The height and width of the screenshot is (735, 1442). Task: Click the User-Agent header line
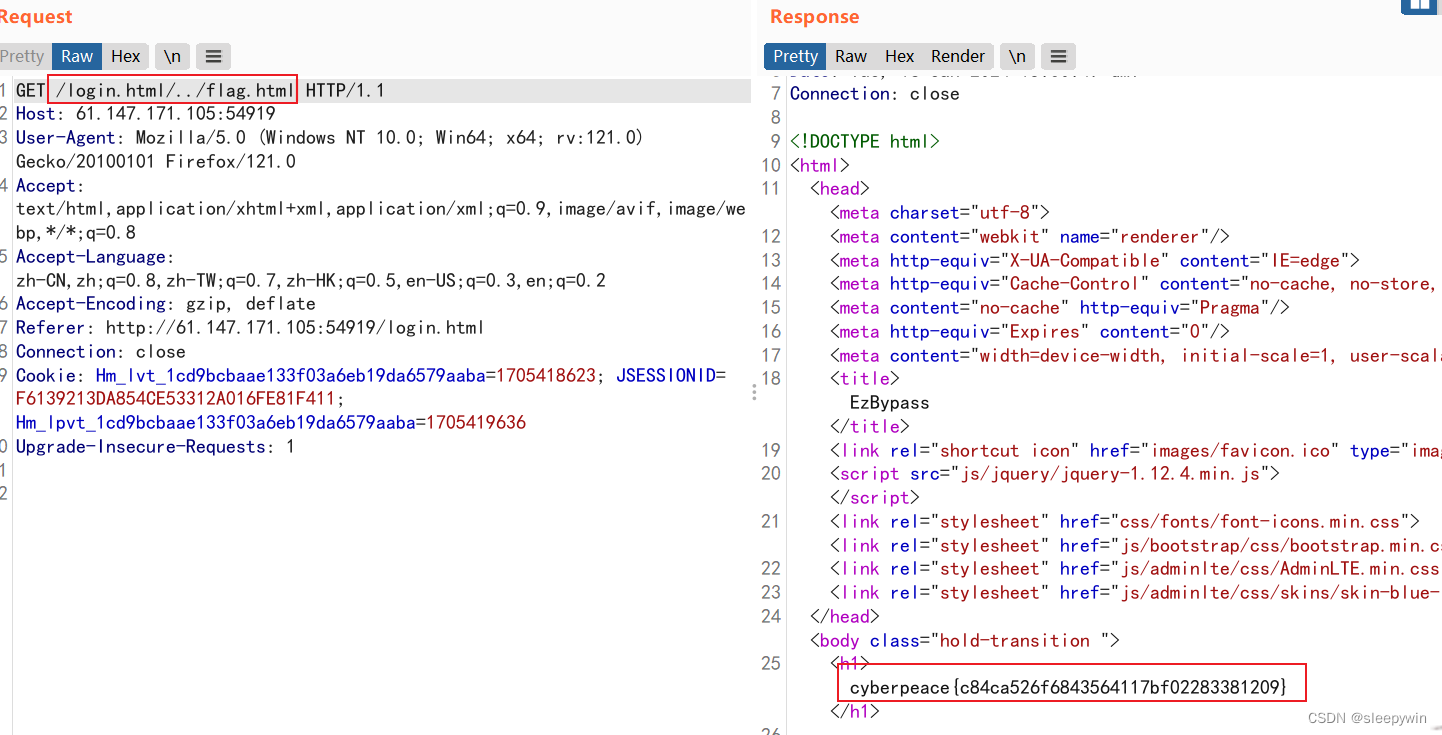(x=329, y=149)
